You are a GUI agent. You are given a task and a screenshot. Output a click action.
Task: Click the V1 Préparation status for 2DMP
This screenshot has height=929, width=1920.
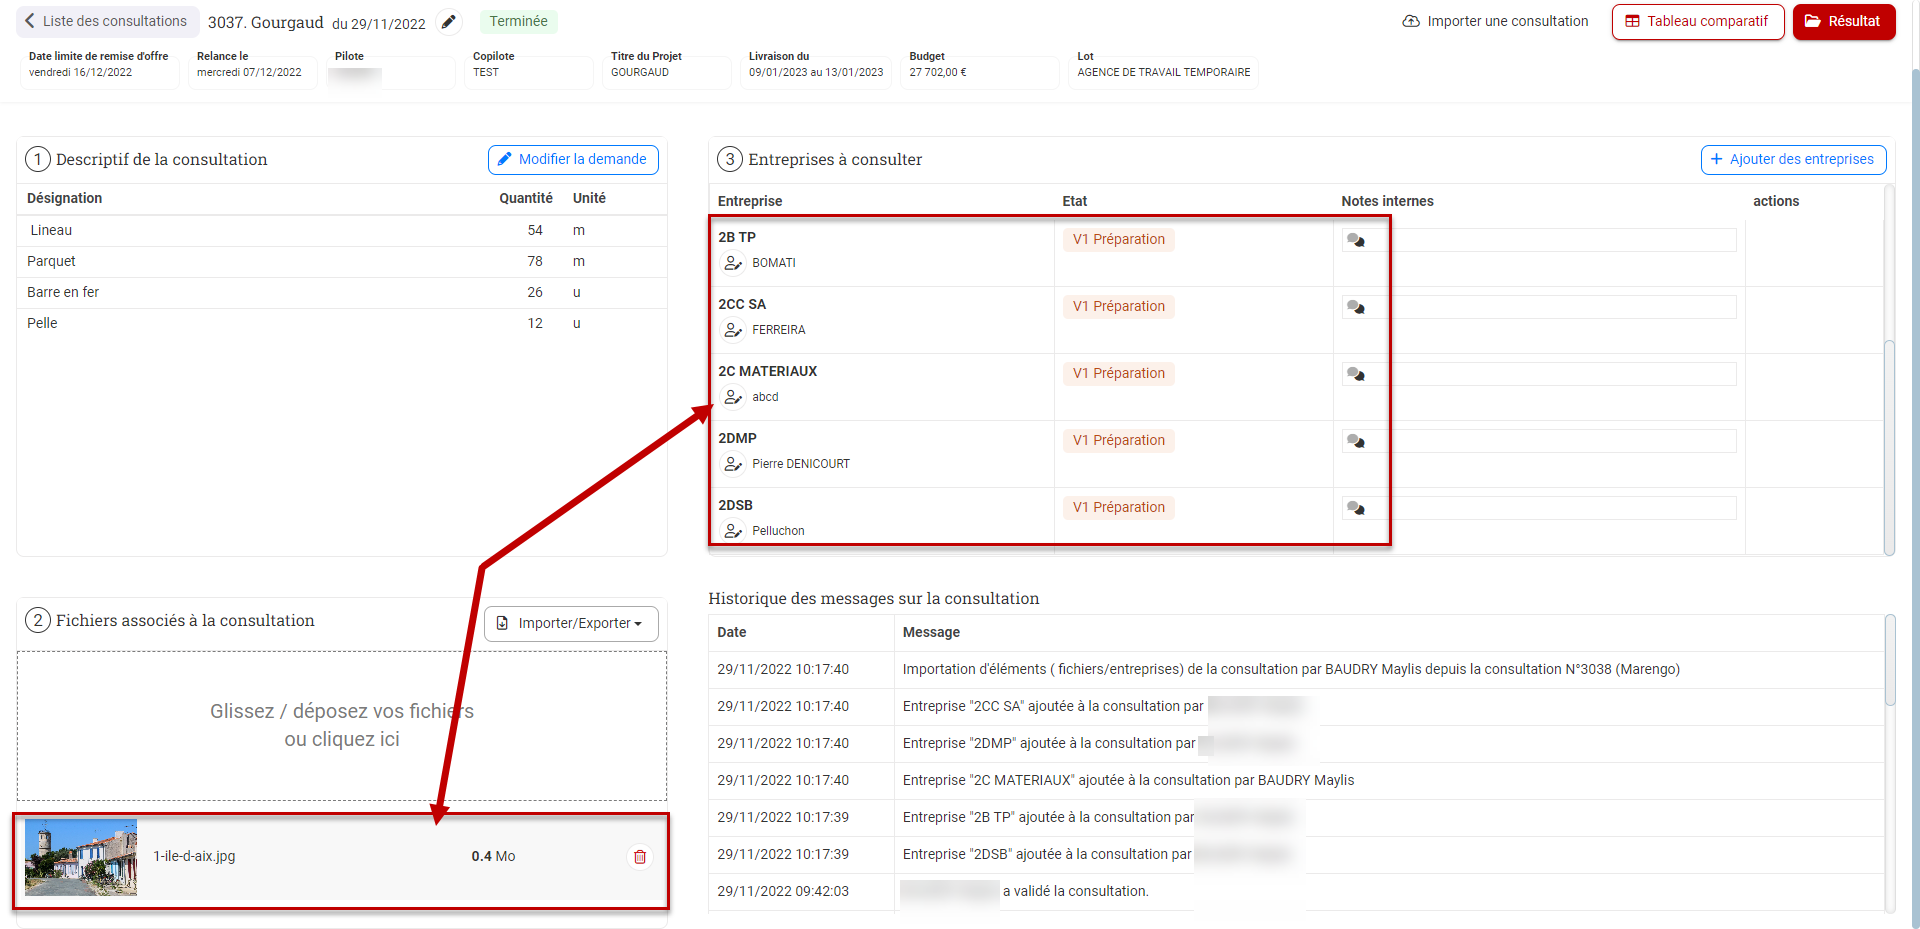coord(1118,440)
